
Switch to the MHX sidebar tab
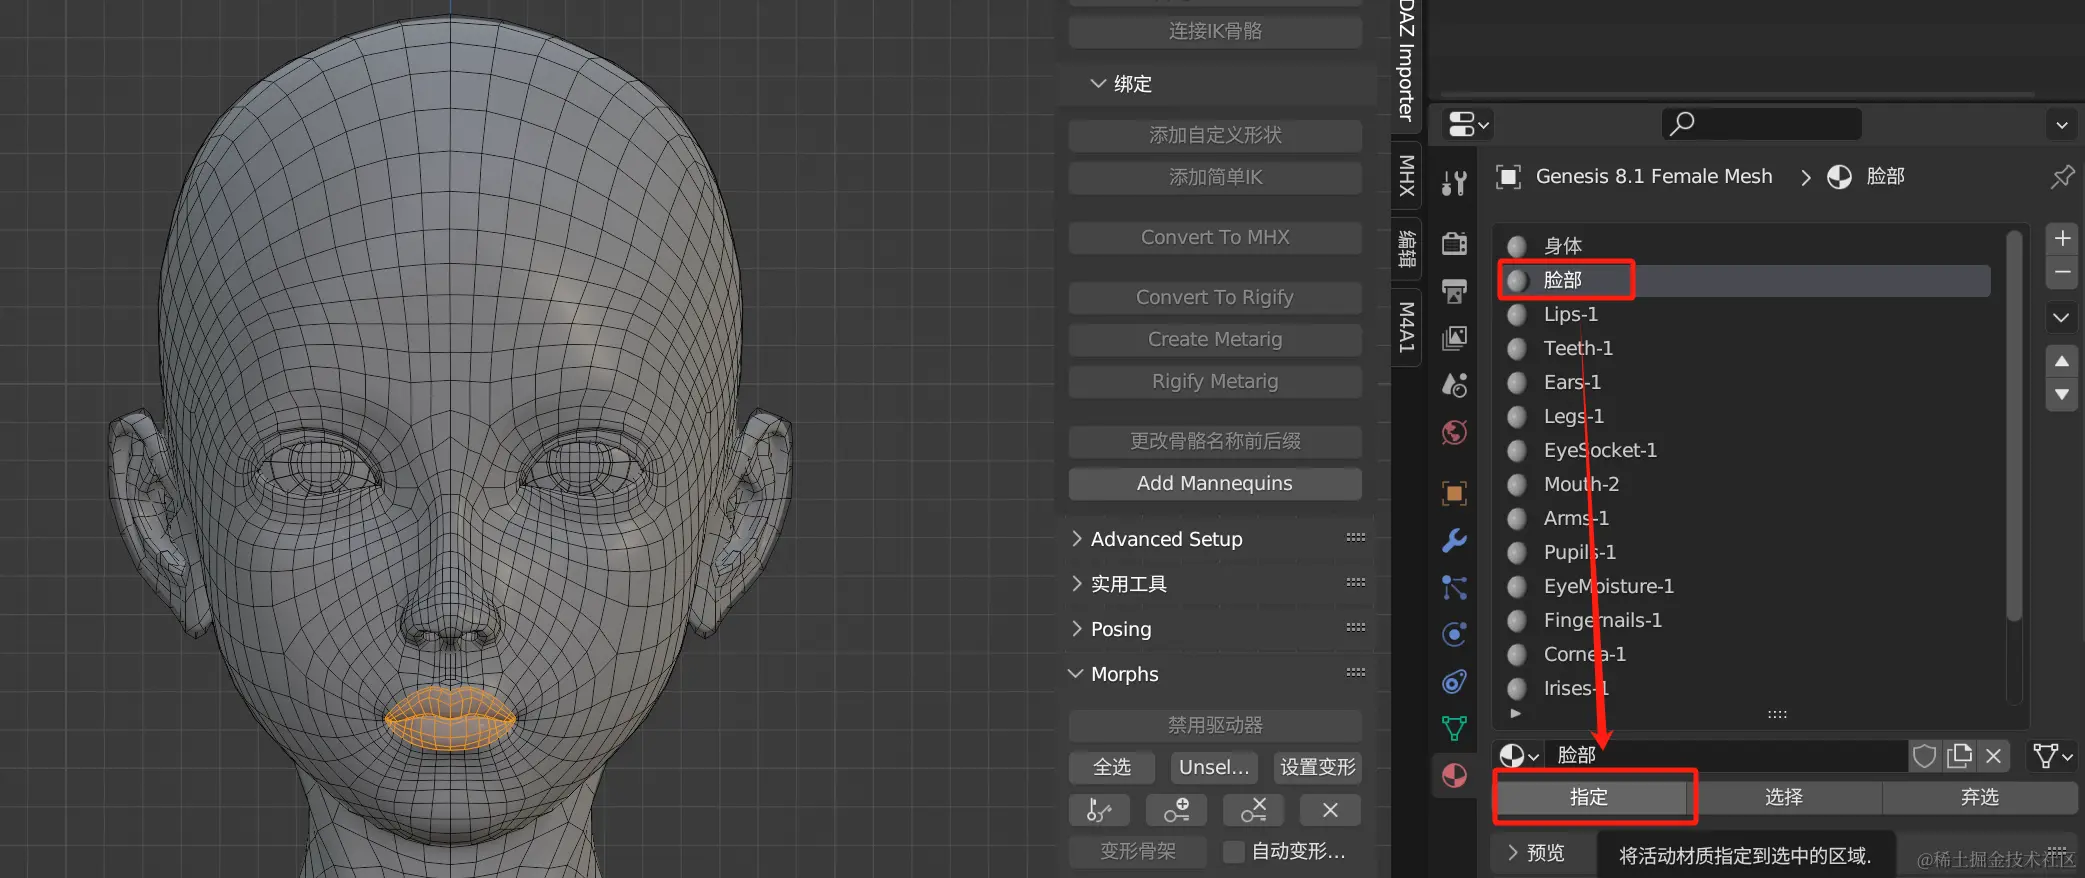coord(1406,176)
